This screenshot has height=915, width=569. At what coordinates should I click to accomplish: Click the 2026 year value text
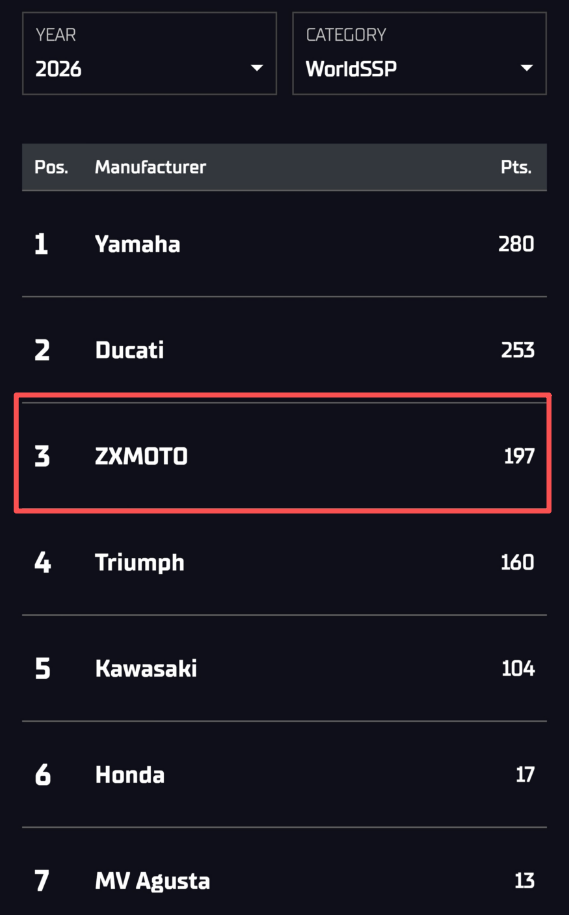pyautogui.click(x=58, y=69)
